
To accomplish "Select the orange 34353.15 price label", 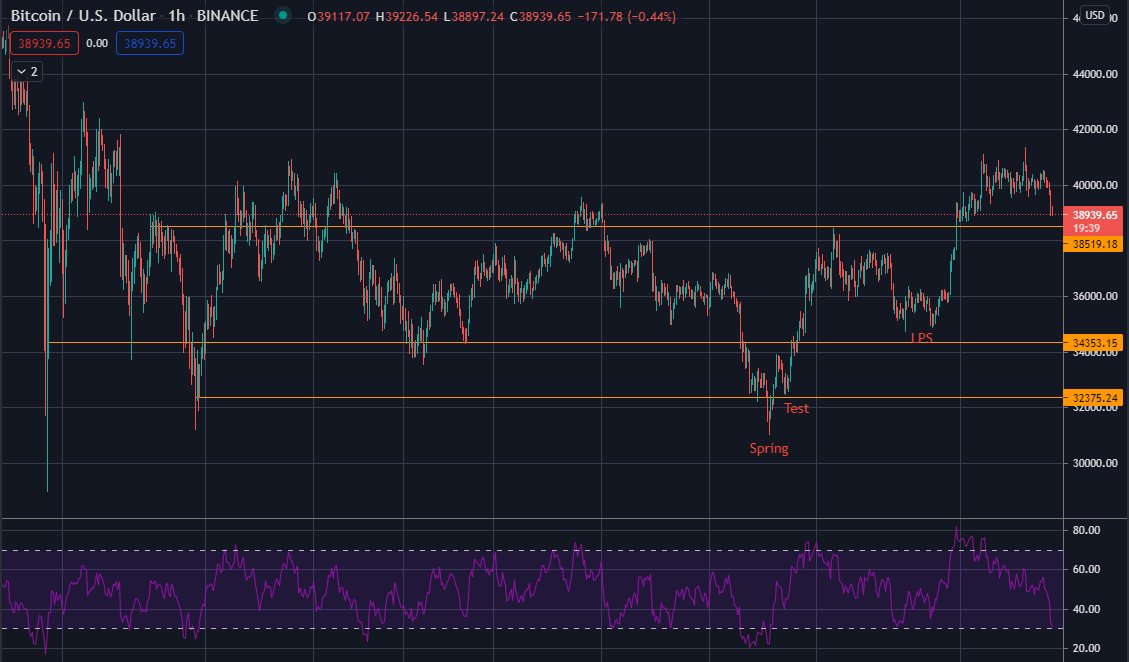I will pyautogui.click(x=1094, y=342).
